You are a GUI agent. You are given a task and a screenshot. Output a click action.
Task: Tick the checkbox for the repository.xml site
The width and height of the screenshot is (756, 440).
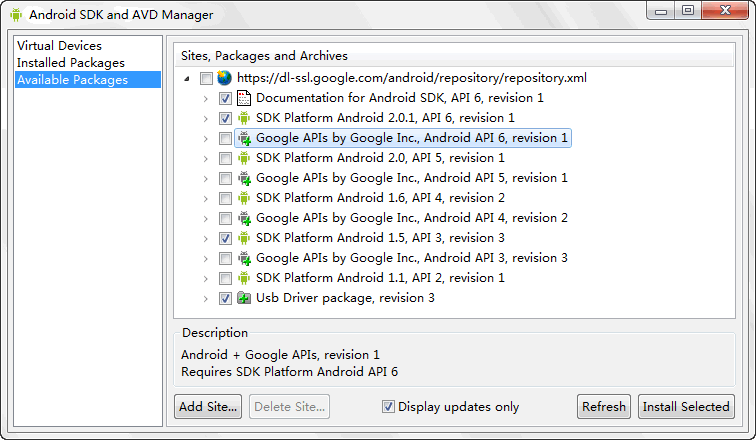click(206, 78)
